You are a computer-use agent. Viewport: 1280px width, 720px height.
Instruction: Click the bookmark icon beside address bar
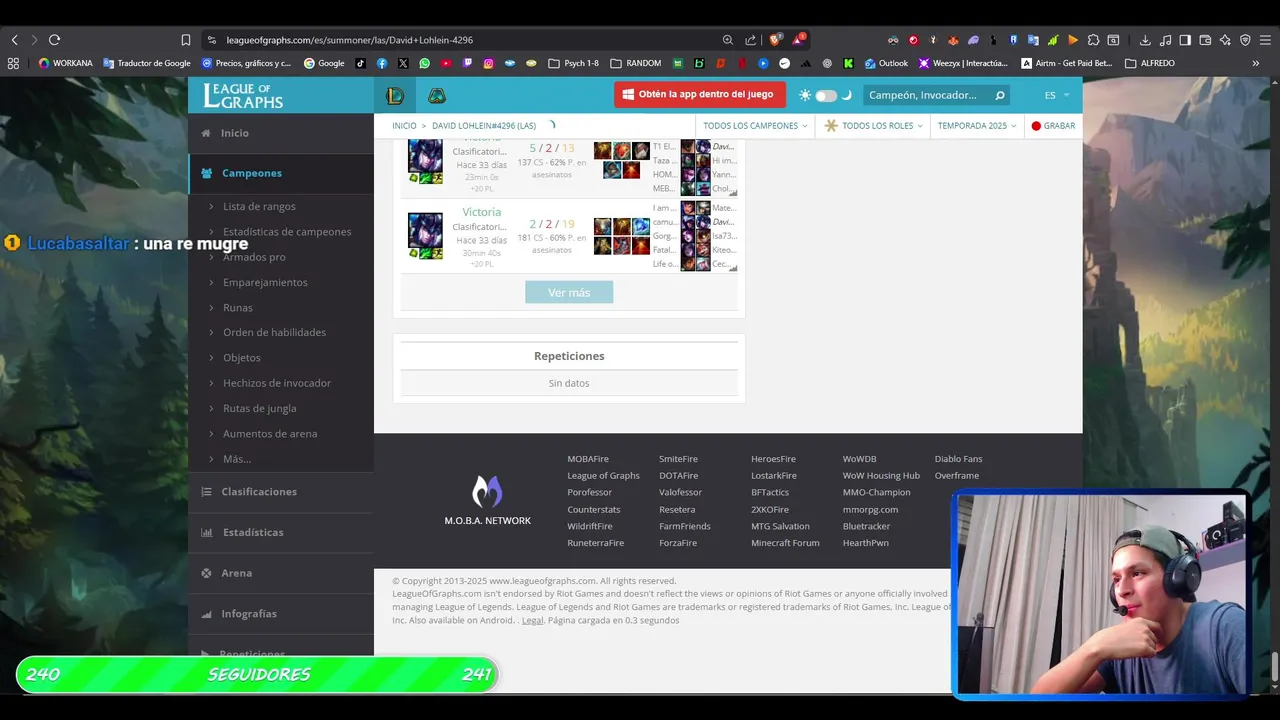coord(186,40)
